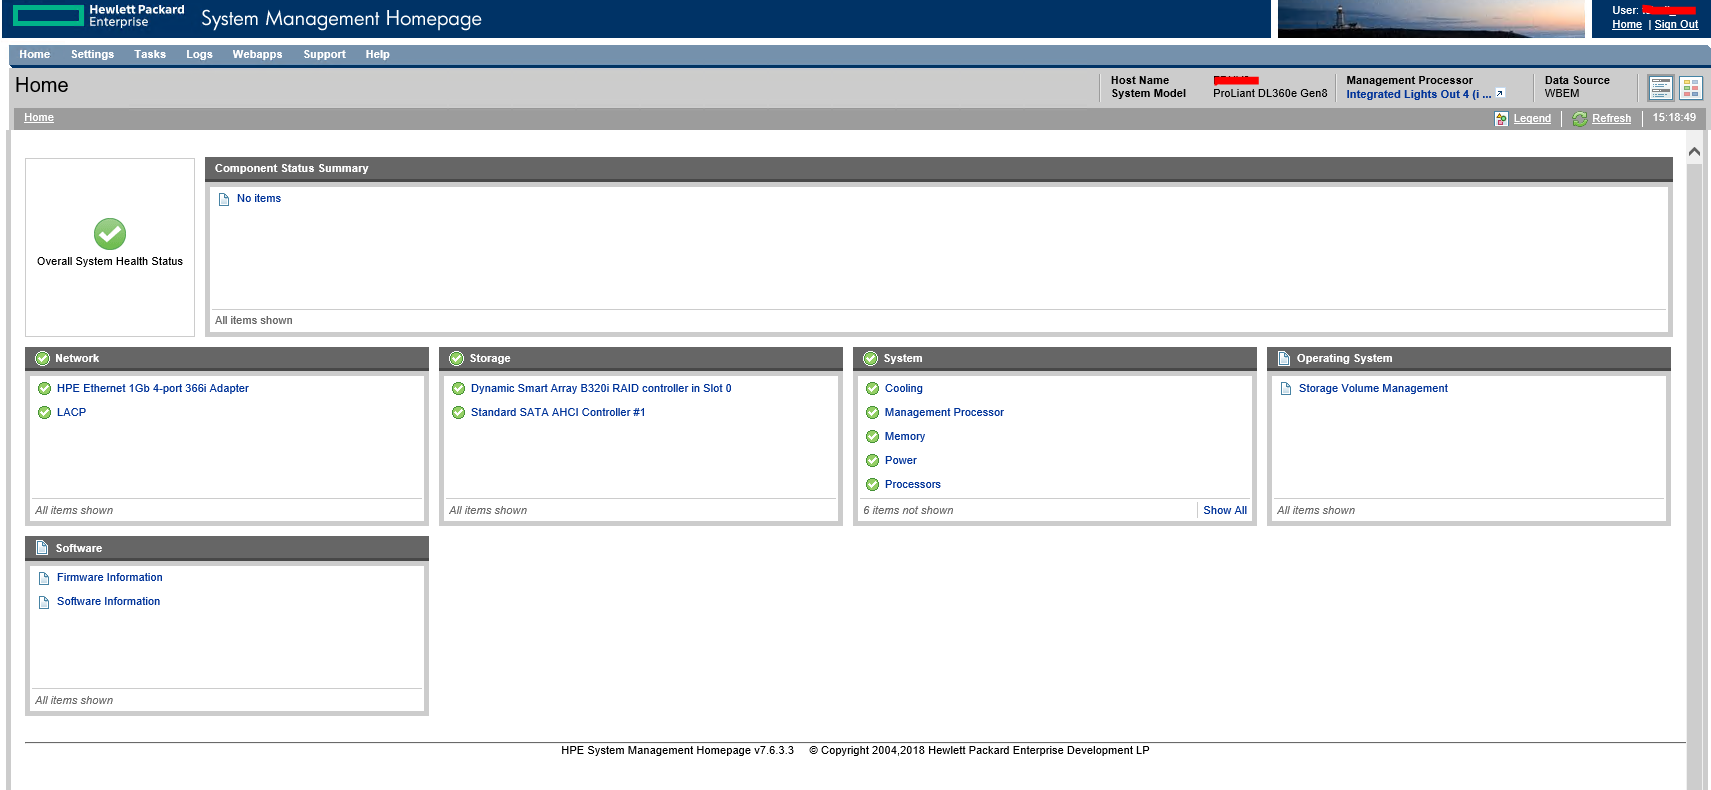Click the '6 items not shown' text

(x=908, y=511)
